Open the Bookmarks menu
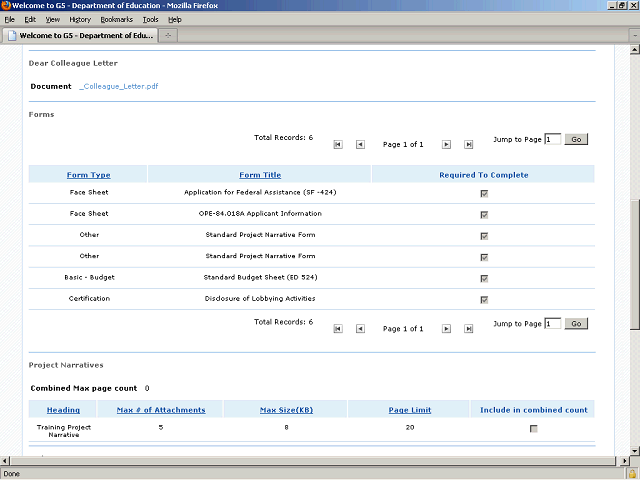 (116, 19)
